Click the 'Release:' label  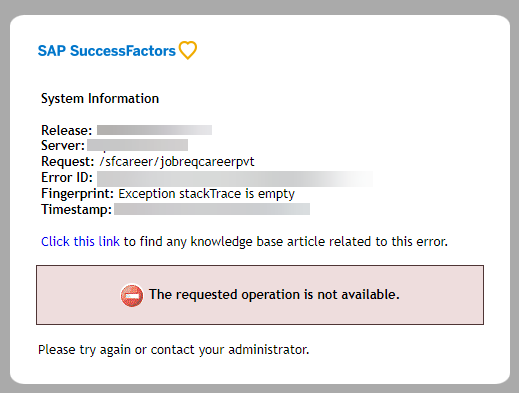[67, 130]
